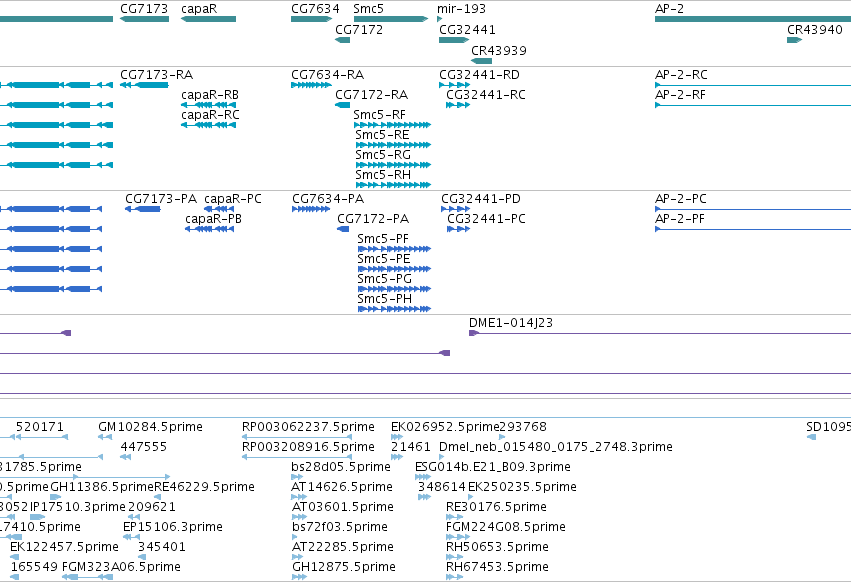Screen dimensions: 851x582
Task: Click the Smc5-RG transcript label
Action: pos(383,155)
